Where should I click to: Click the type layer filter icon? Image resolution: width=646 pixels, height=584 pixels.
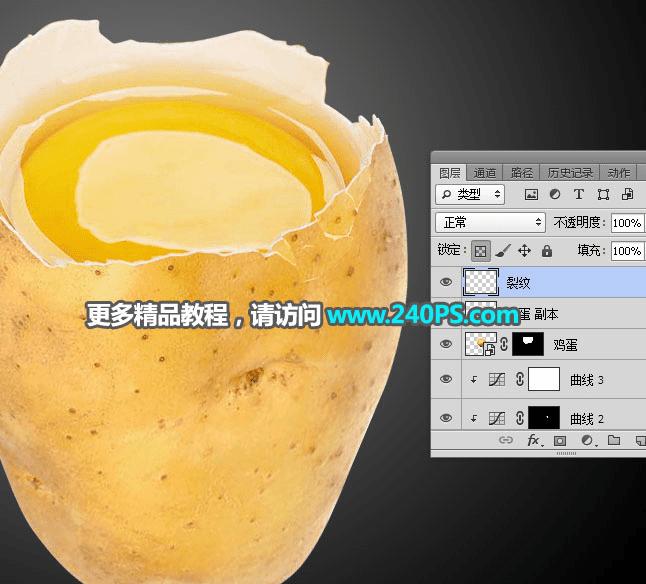click(x=578, y=194)
